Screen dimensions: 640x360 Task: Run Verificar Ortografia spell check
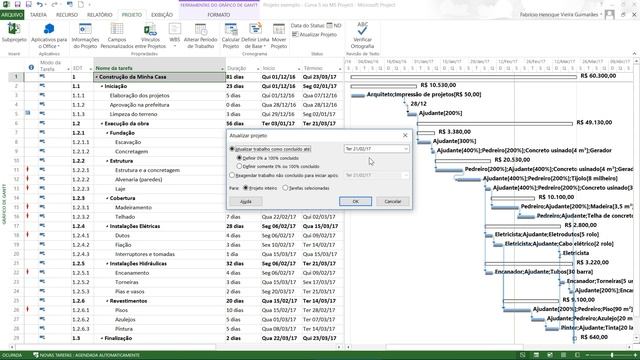point(362,35)
